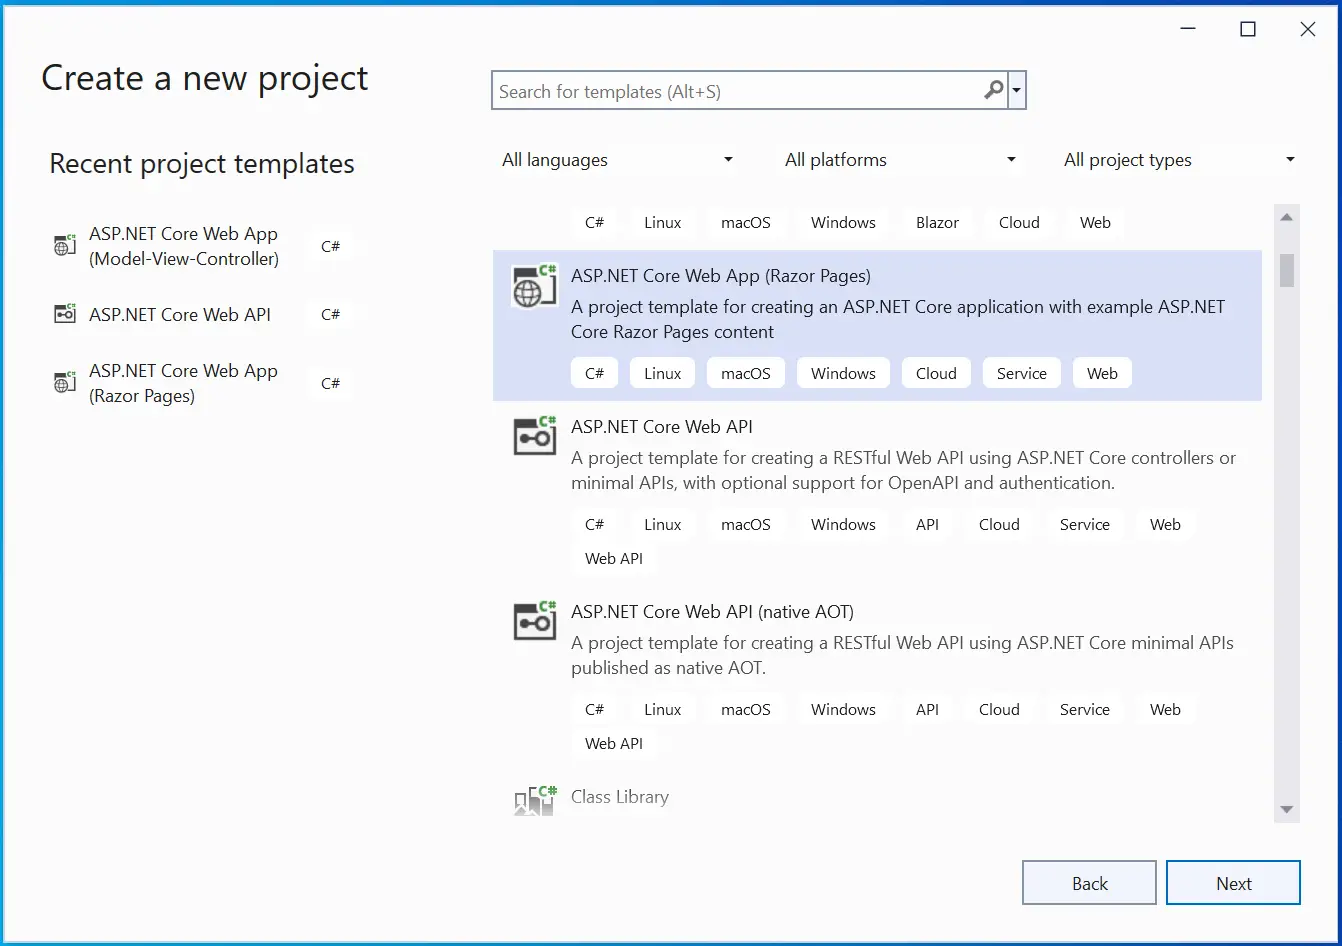Open the All platforms filter dropdown

click(x=900, y=160)
